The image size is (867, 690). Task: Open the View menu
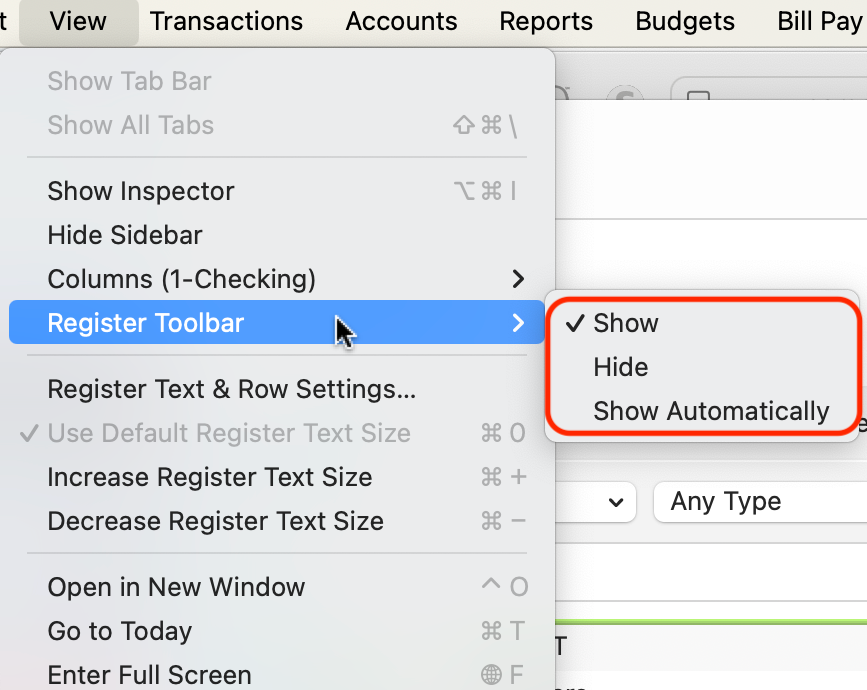[78, 22]
